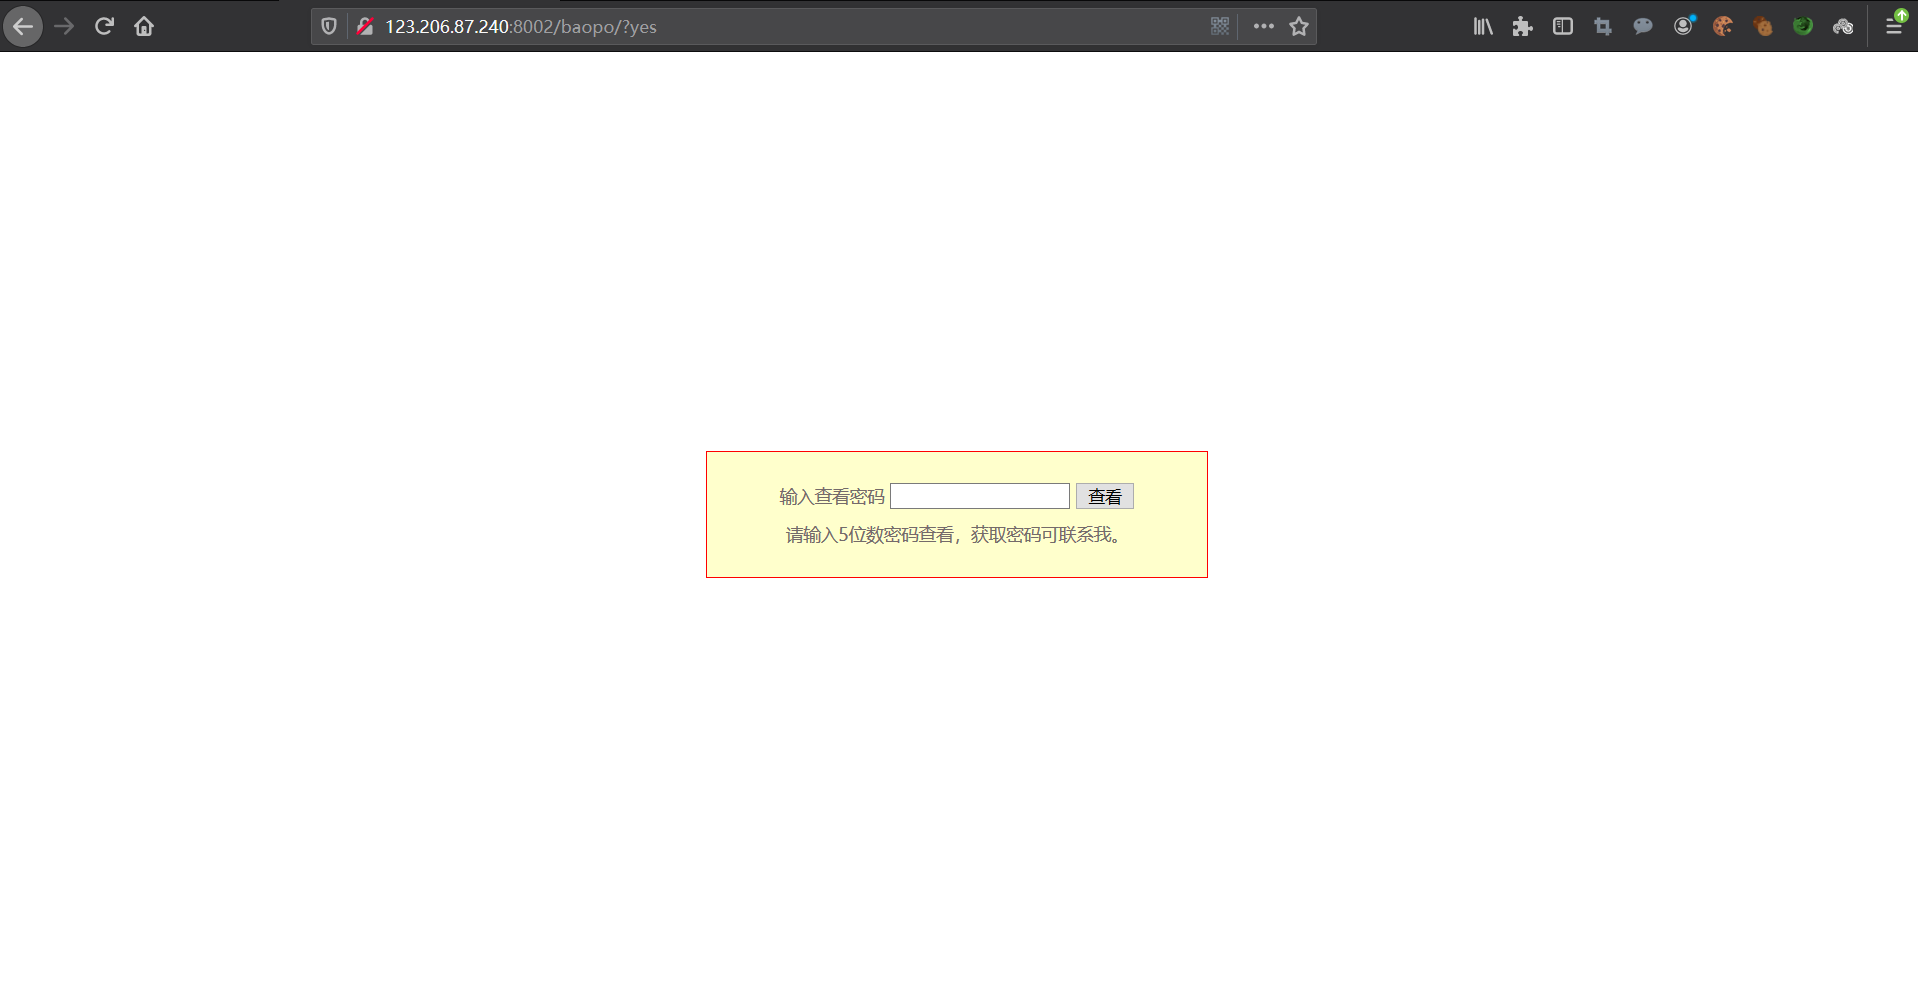This screenshot has height=989, width=1918.
Task: Toggle the tracking protection shield
Action: 328,26
